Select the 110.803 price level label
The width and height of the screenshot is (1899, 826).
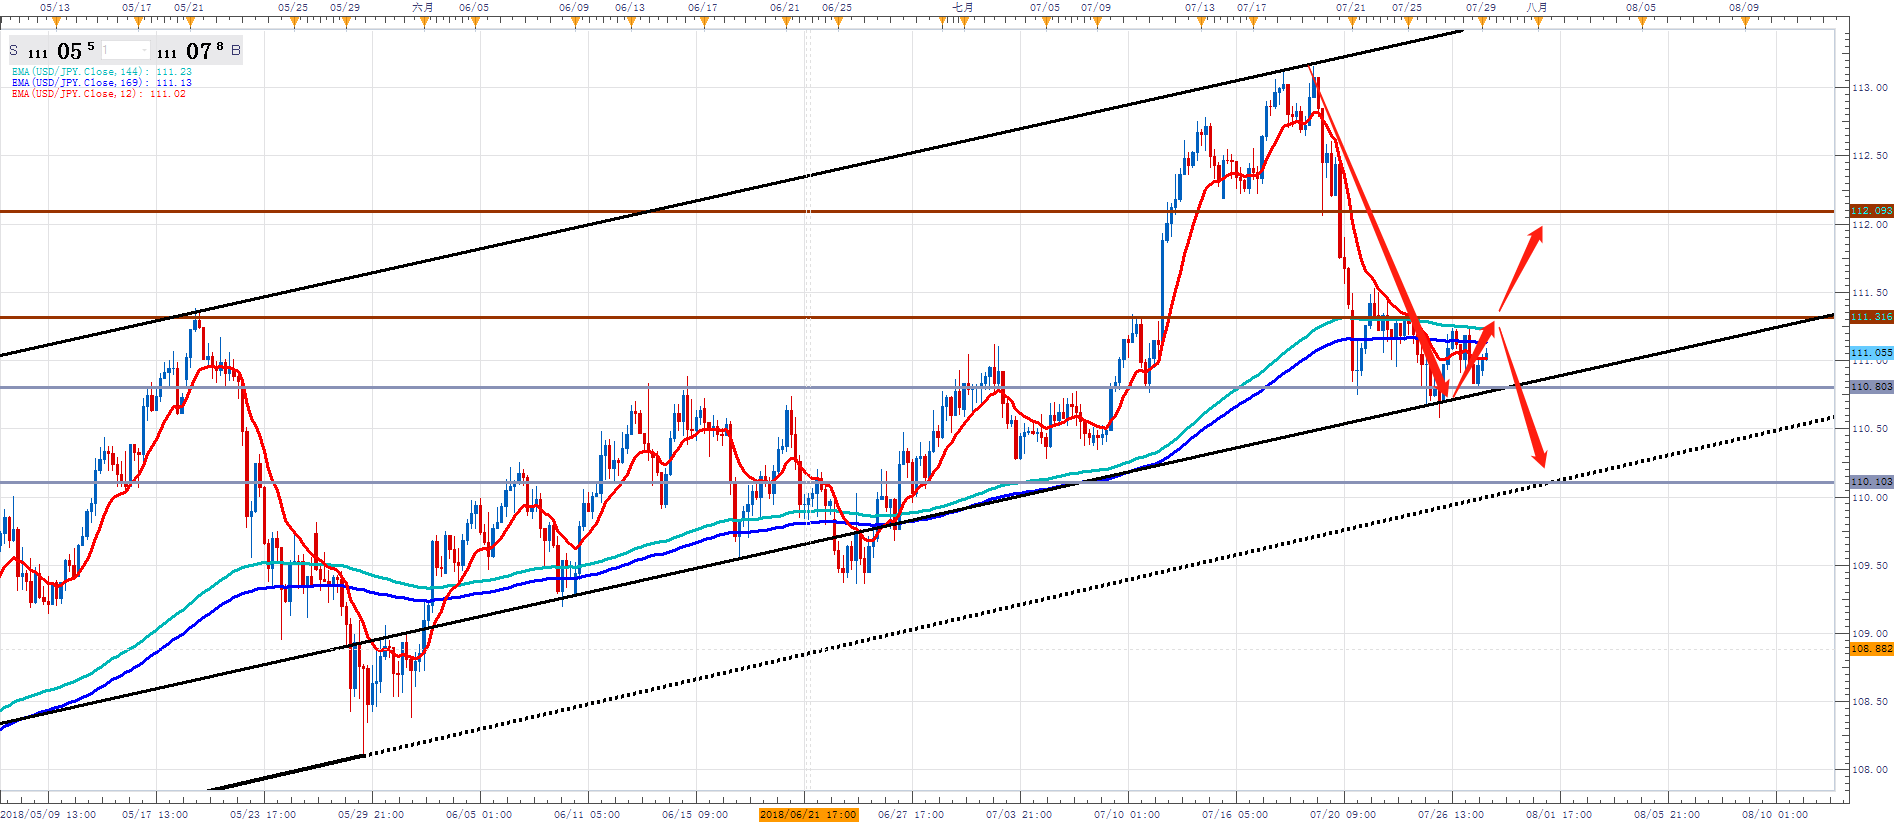tap(1871, 387)
